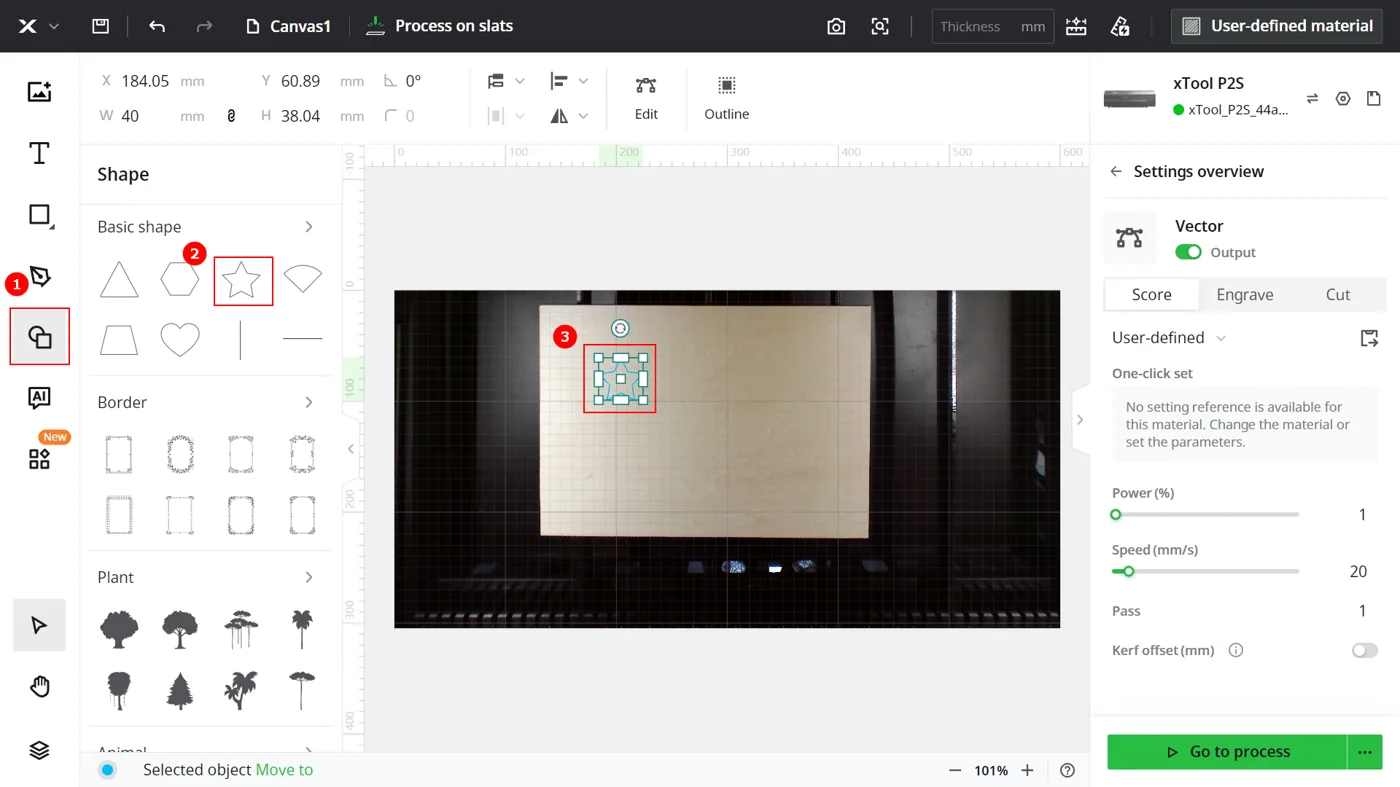1400x787 pixels.
Task: Select the Rectangle tool
Action: coord(39,215)
